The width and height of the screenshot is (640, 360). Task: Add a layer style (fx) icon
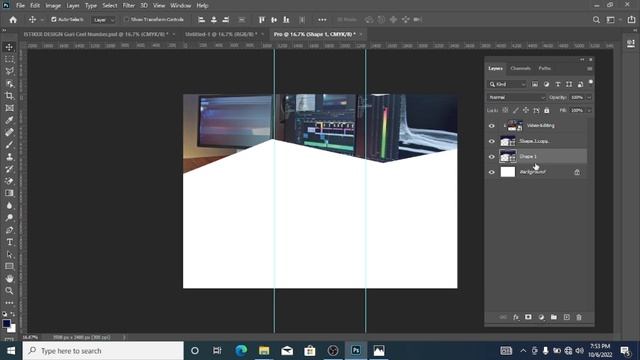tap(516, 317)
